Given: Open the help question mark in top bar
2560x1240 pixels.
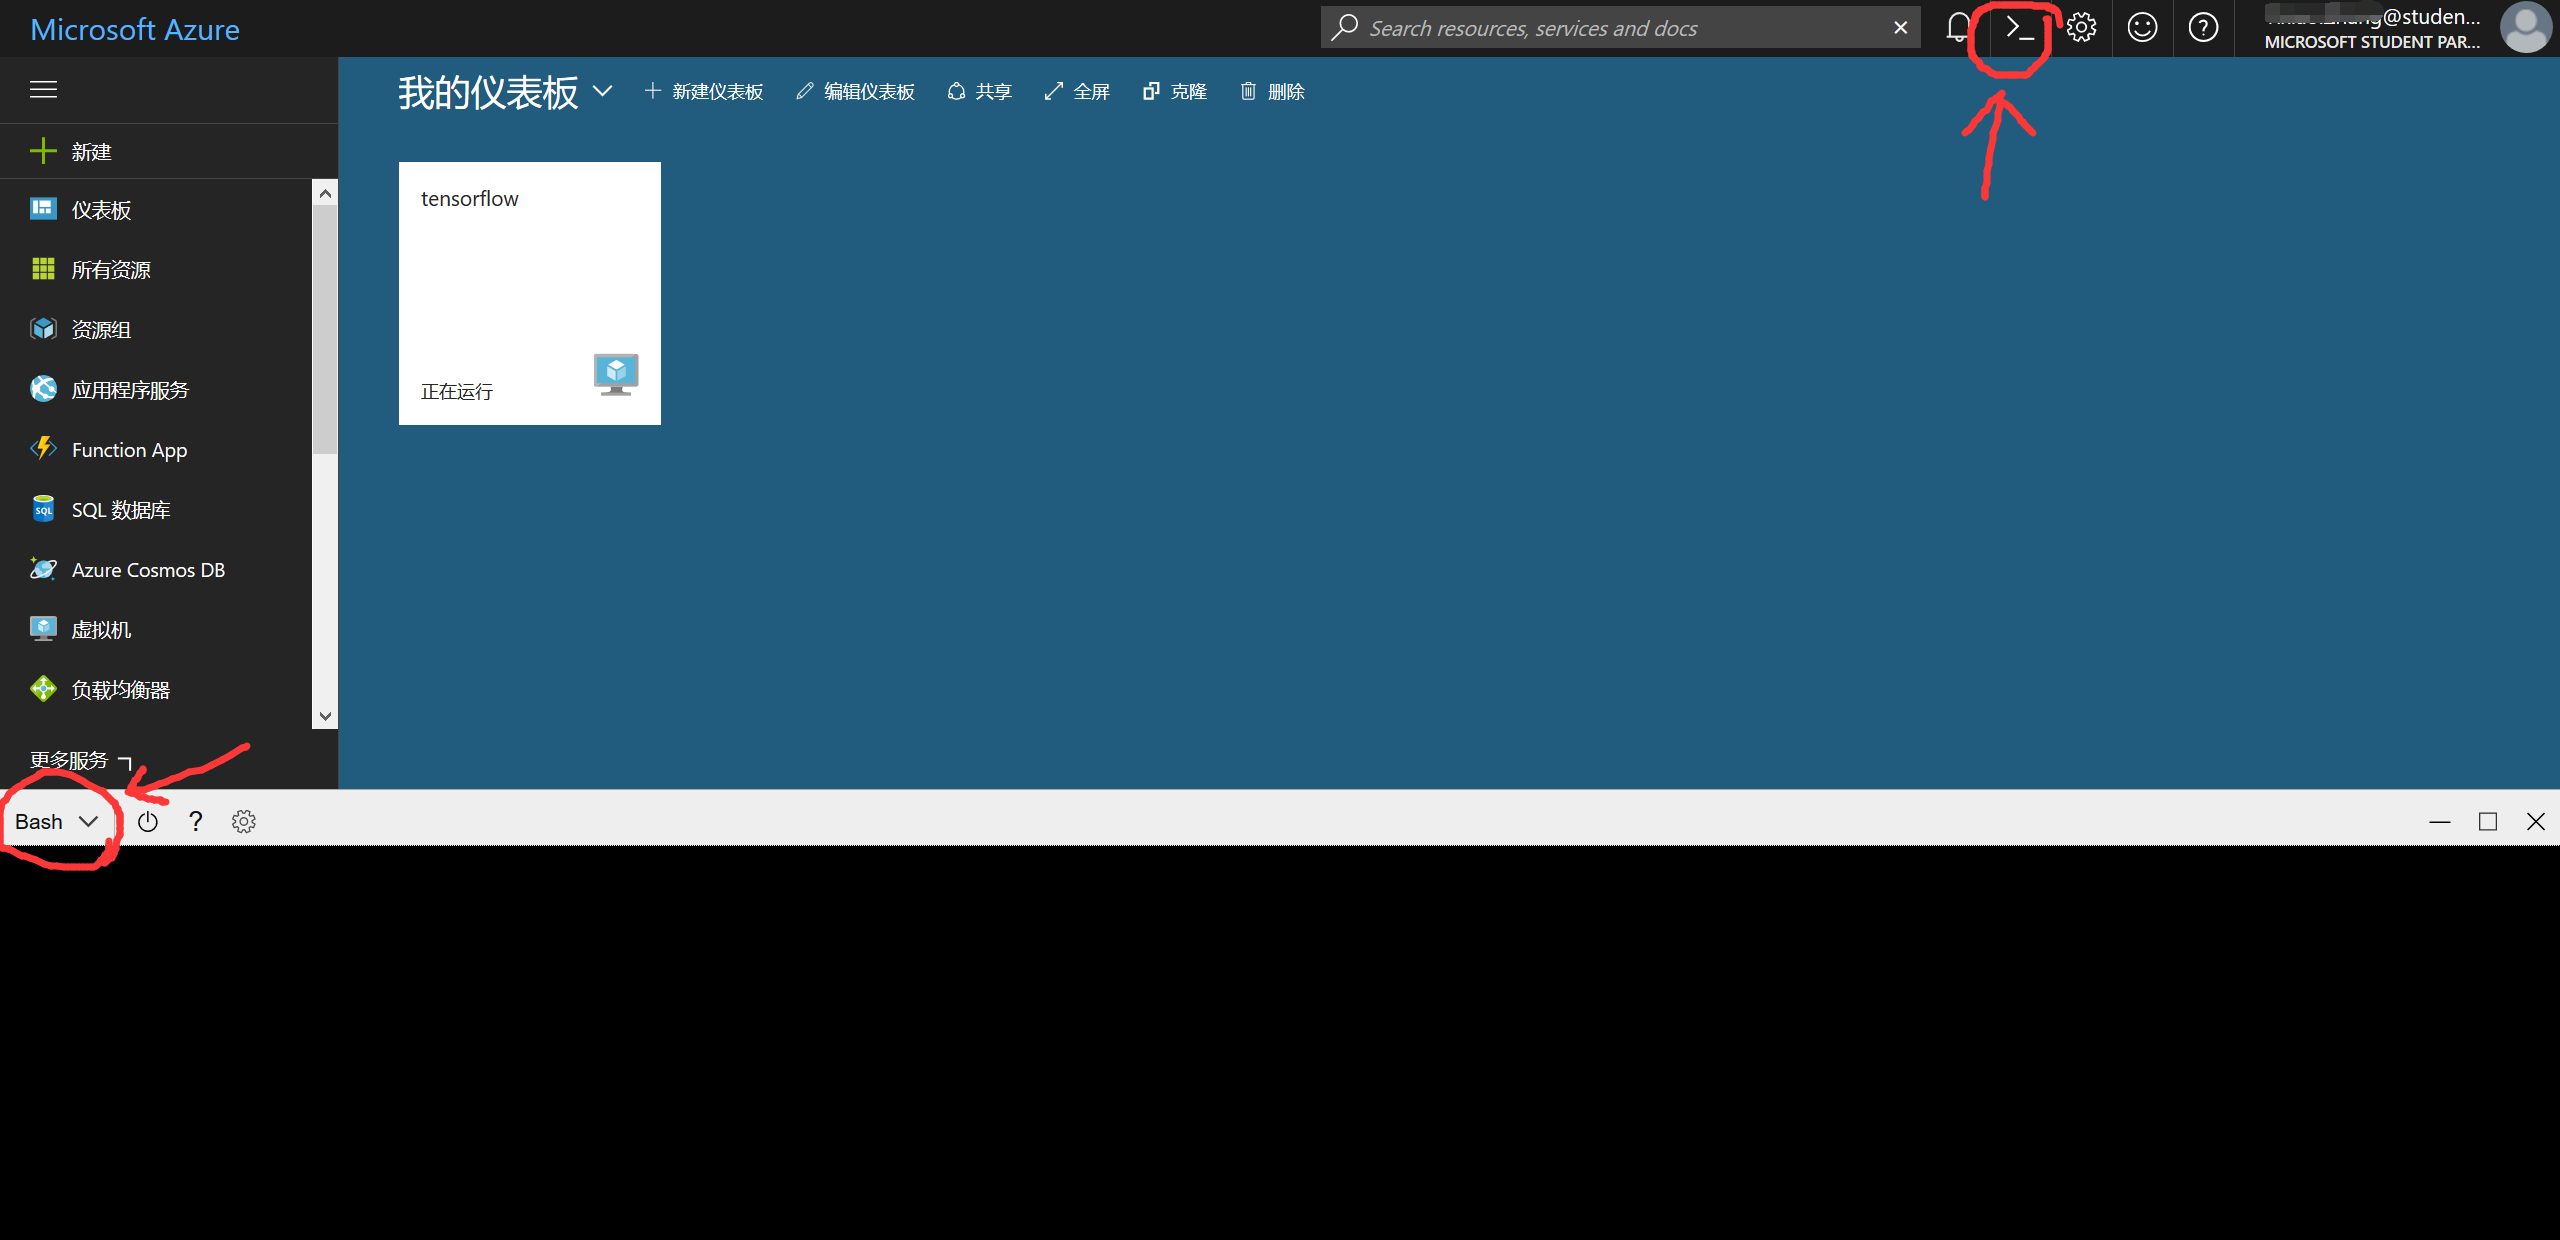Looking at the screenshot, I should [x=2203, y=28].
